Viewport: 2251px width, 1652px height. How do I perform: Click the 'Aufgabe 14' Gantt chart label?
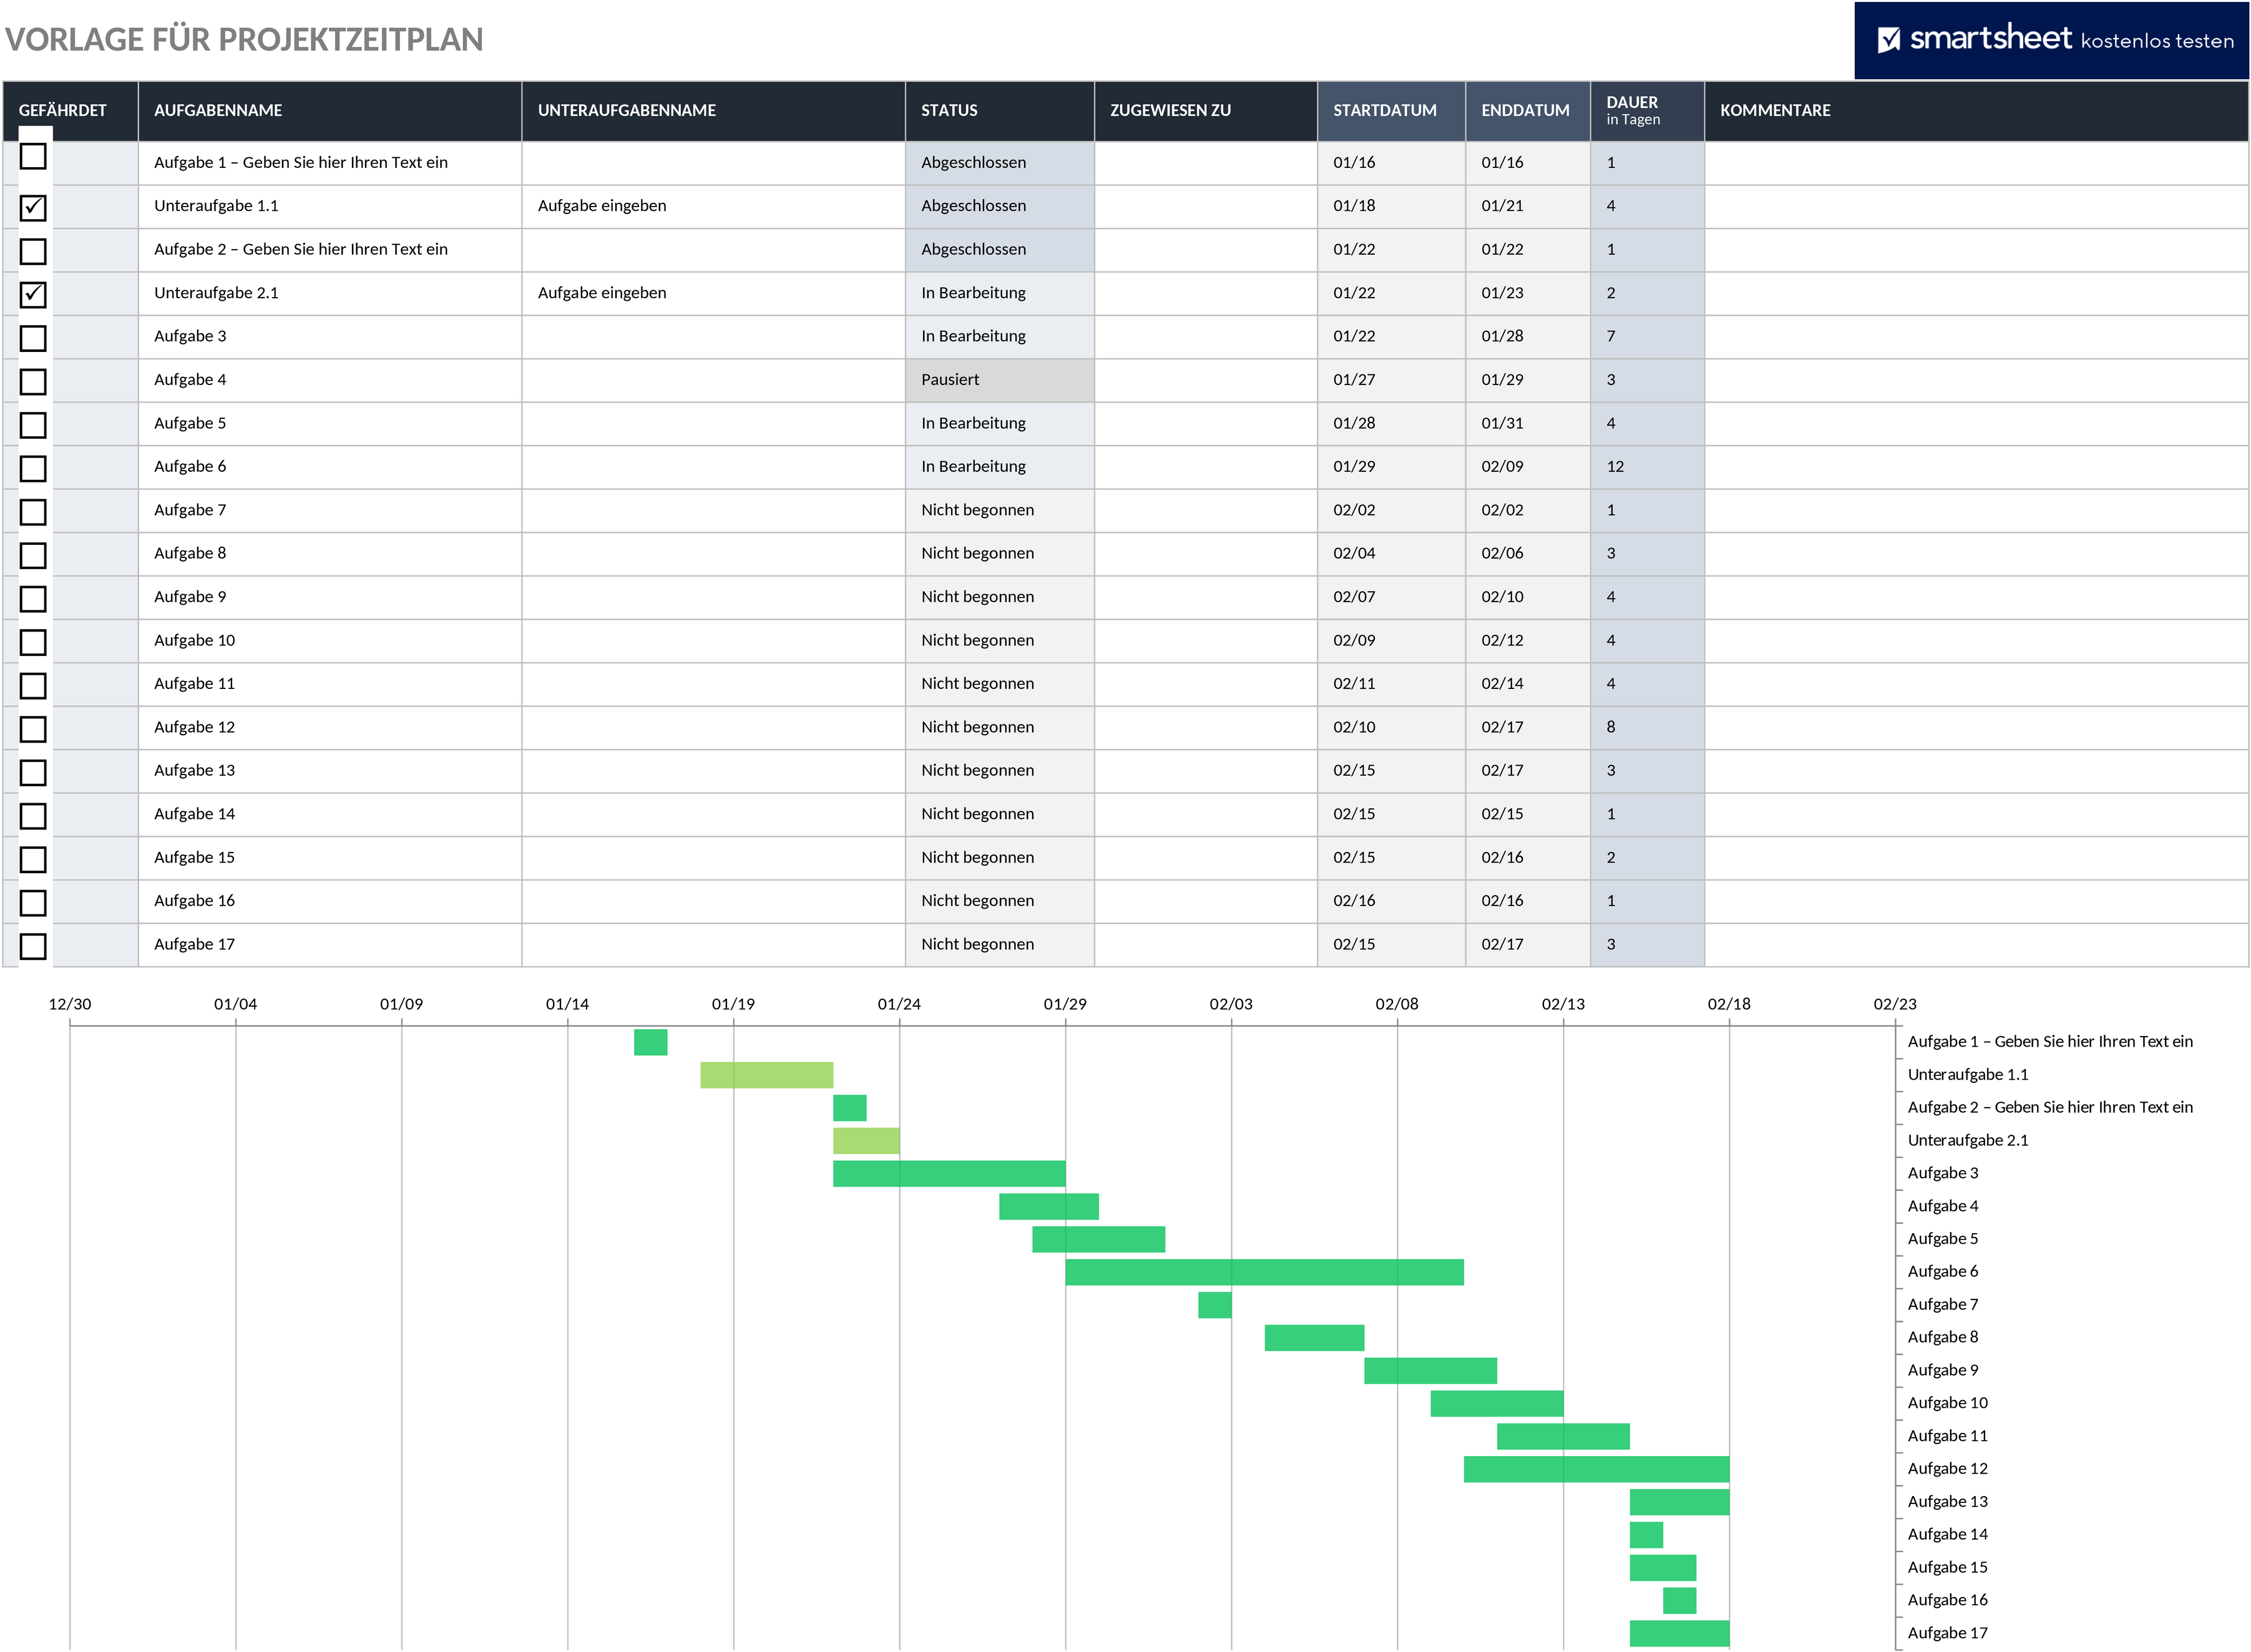[x=1948, y=1534]
